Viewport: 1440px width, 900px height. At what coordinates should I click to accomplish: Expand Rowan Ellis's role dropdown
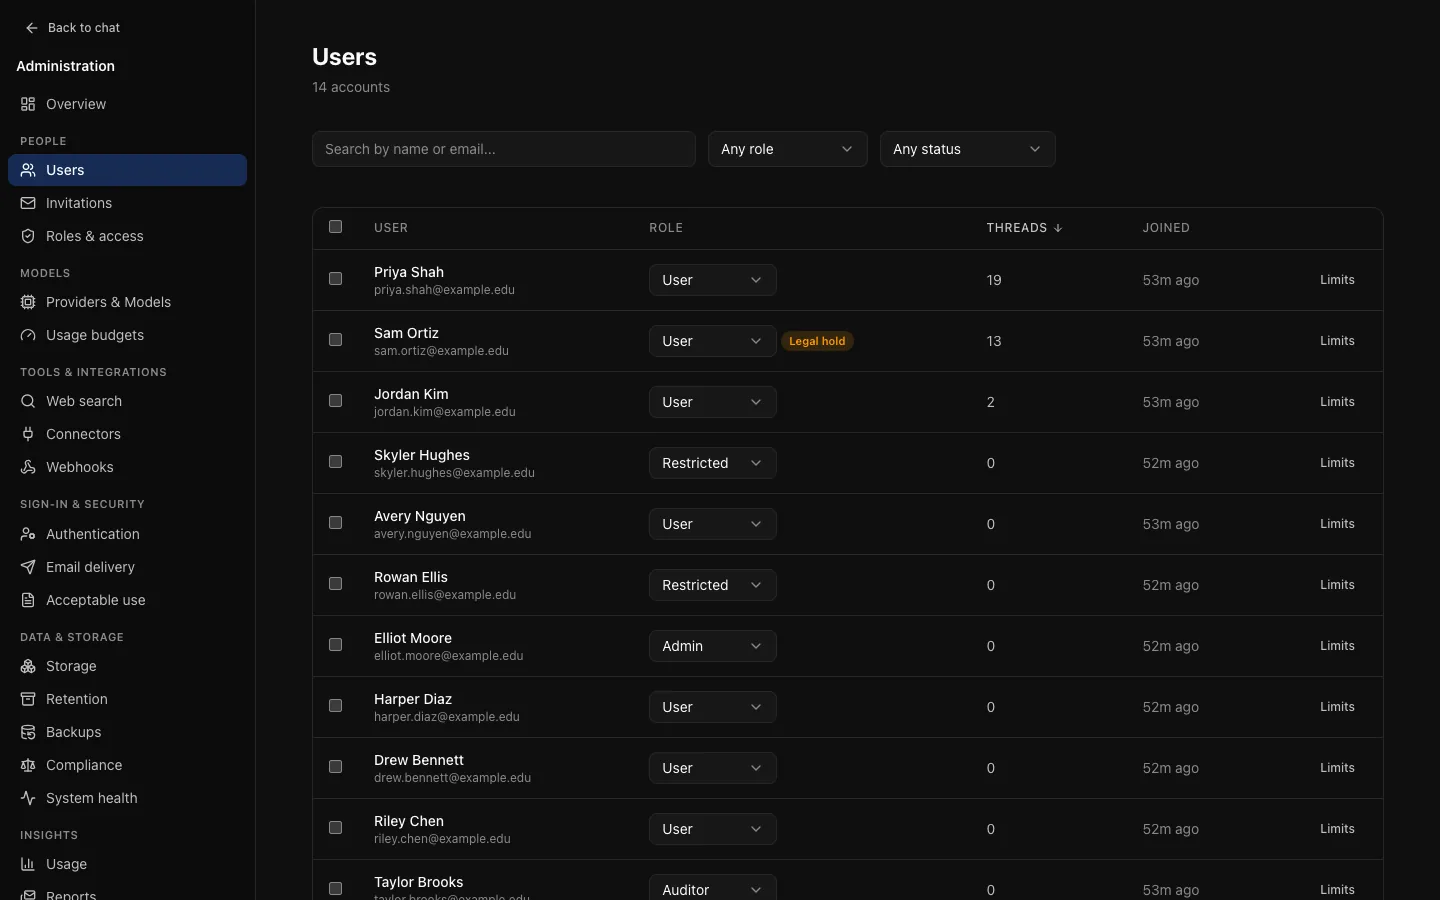click(x=713, y=585)
